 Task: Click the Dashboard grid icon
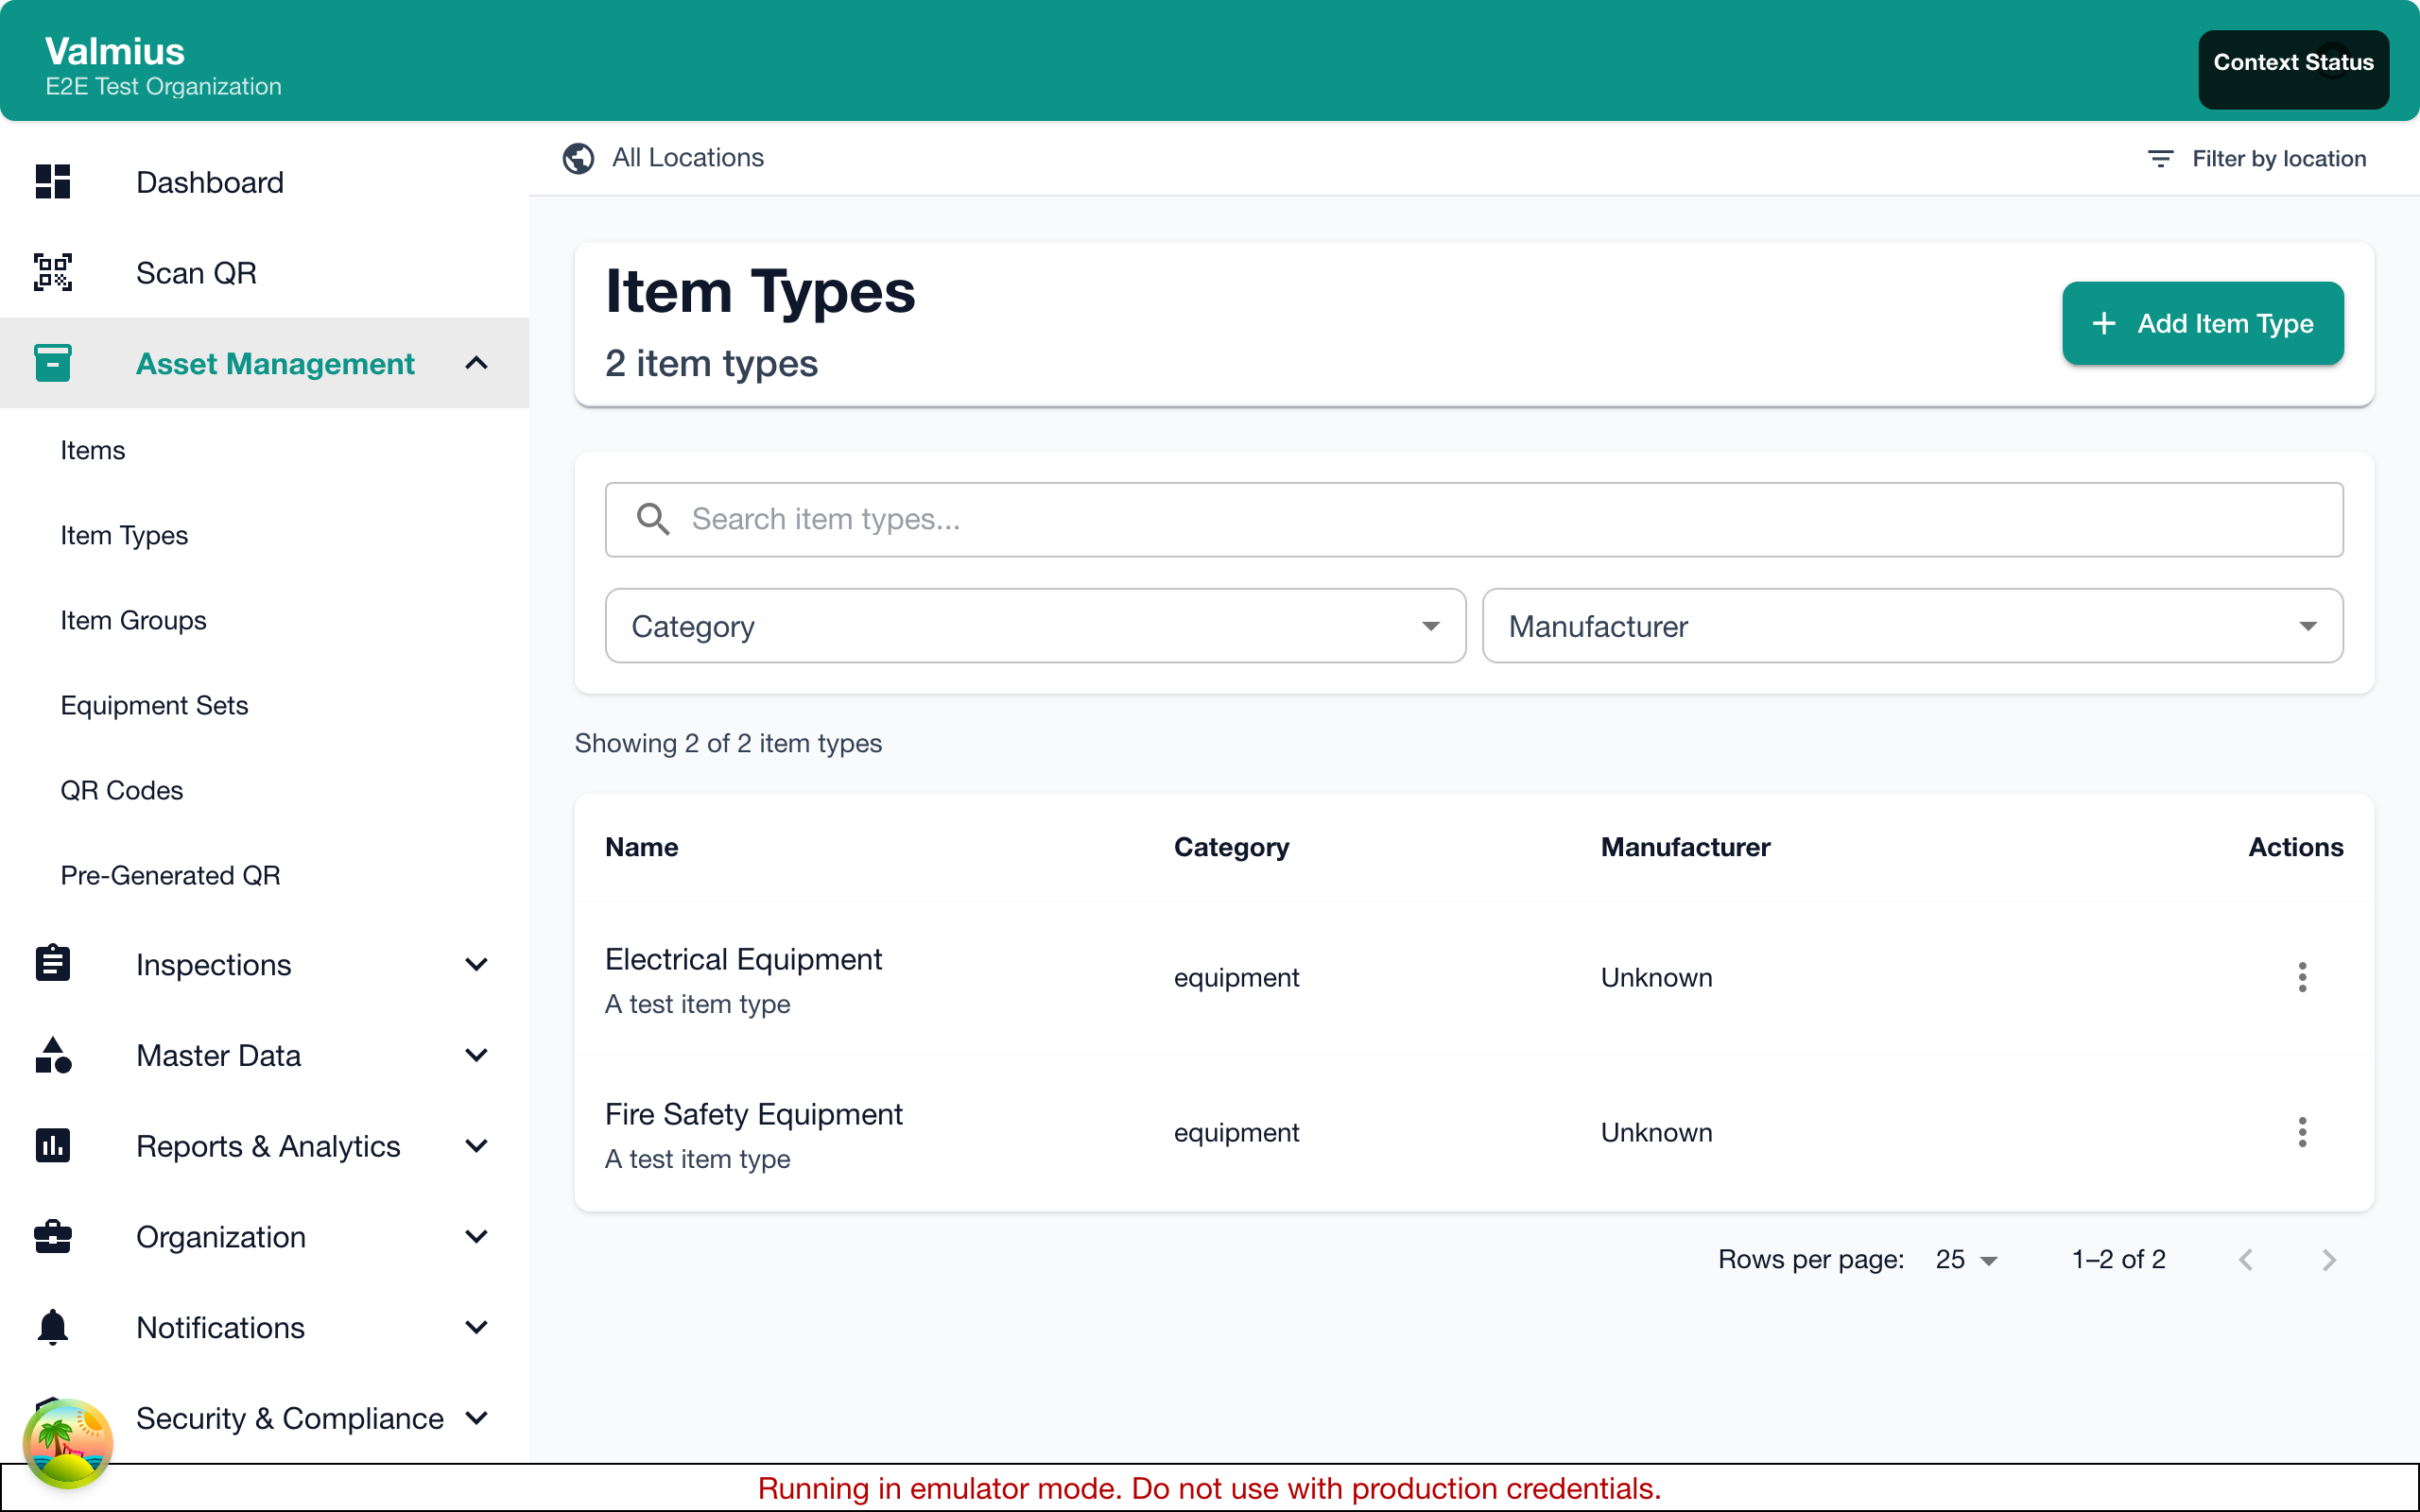53,182
